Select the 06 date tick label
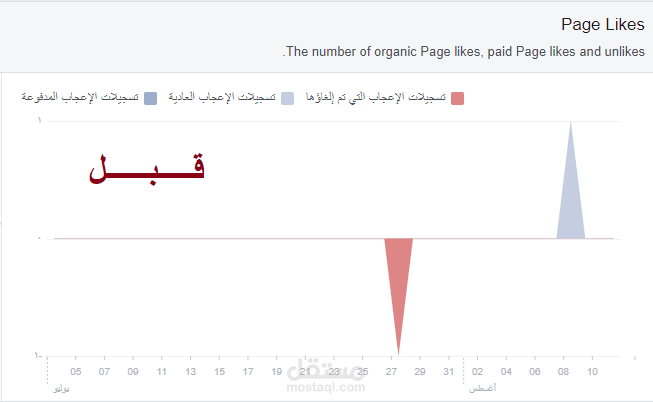This screenshot has width=653, height=402. (x=535, y=372)
